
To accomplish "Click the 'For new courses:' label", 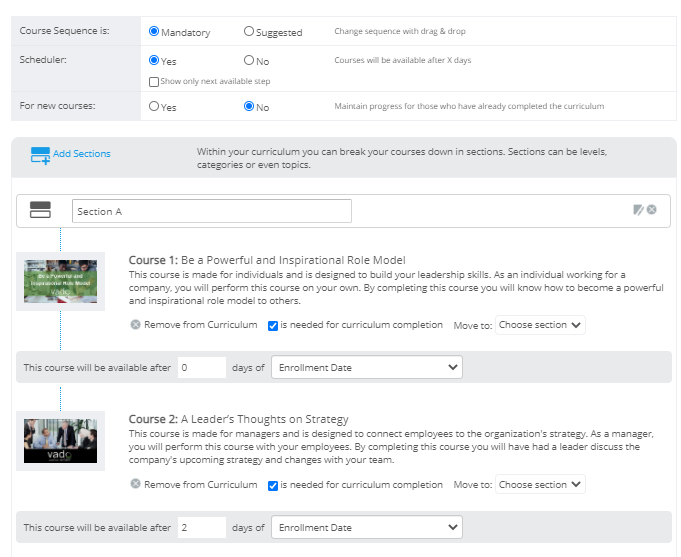I will coord(57,106).
